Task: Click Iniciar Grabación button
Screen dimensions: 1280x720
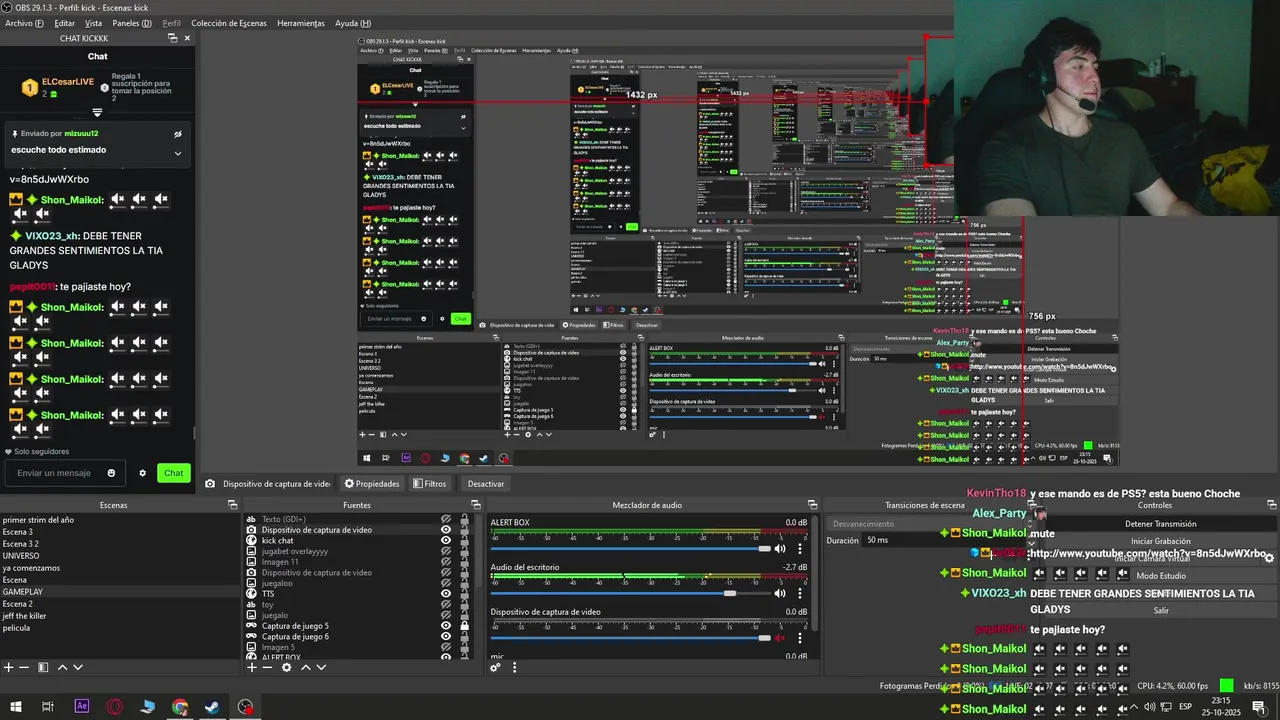Action: [x=1161, y=541]
